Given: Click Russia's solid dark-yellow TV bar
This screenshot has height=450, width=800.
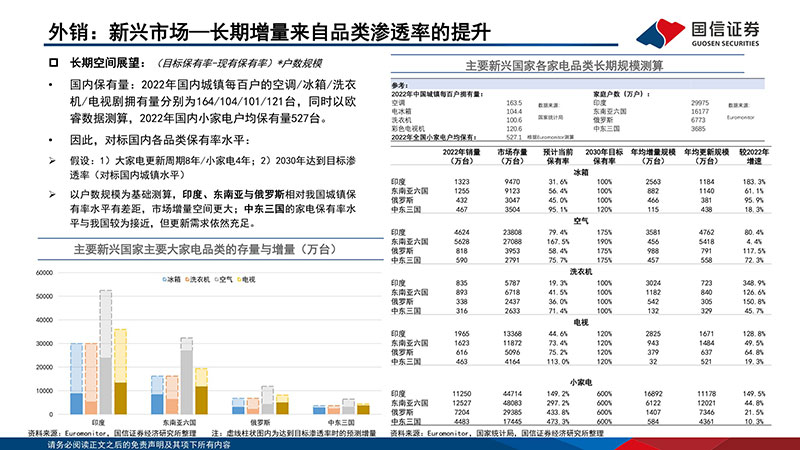Looking at the screenshot, I should click(282, 408).
